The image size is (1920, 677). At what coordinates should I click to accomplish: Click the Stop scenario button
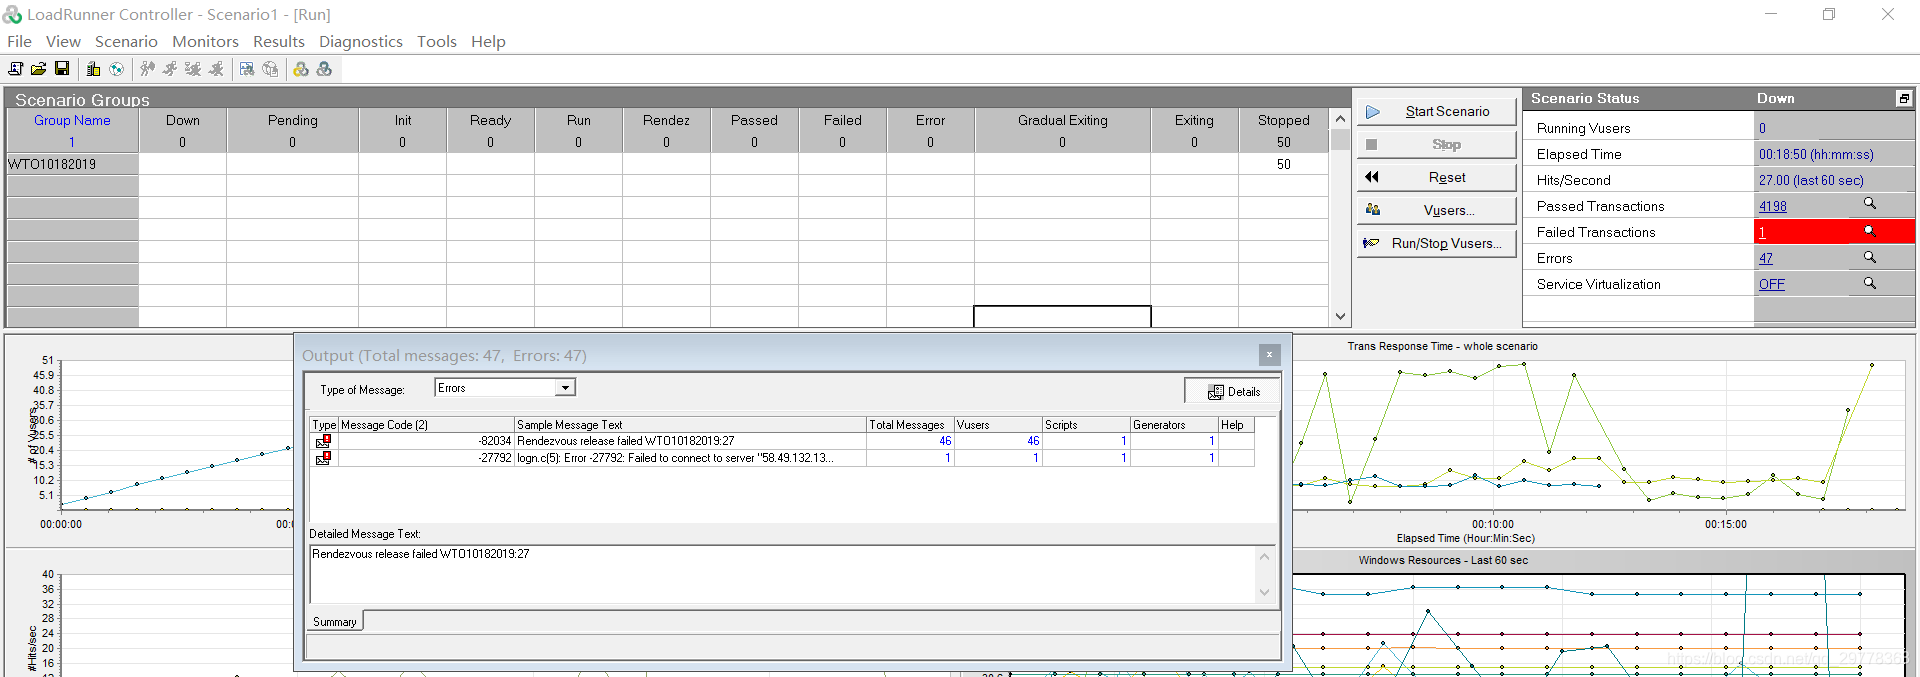pyautogui.click(x=1436, y=144)
